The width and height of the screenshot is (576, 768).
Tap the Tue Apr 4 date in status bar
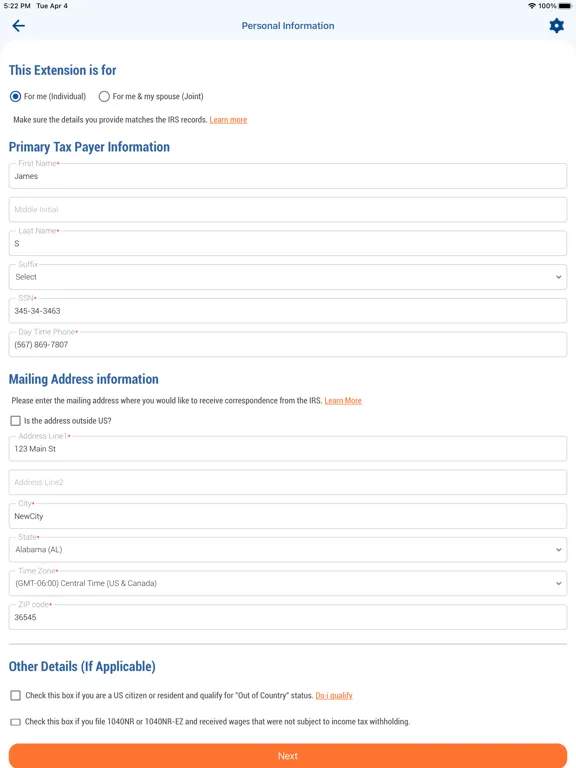pos(52,6)
